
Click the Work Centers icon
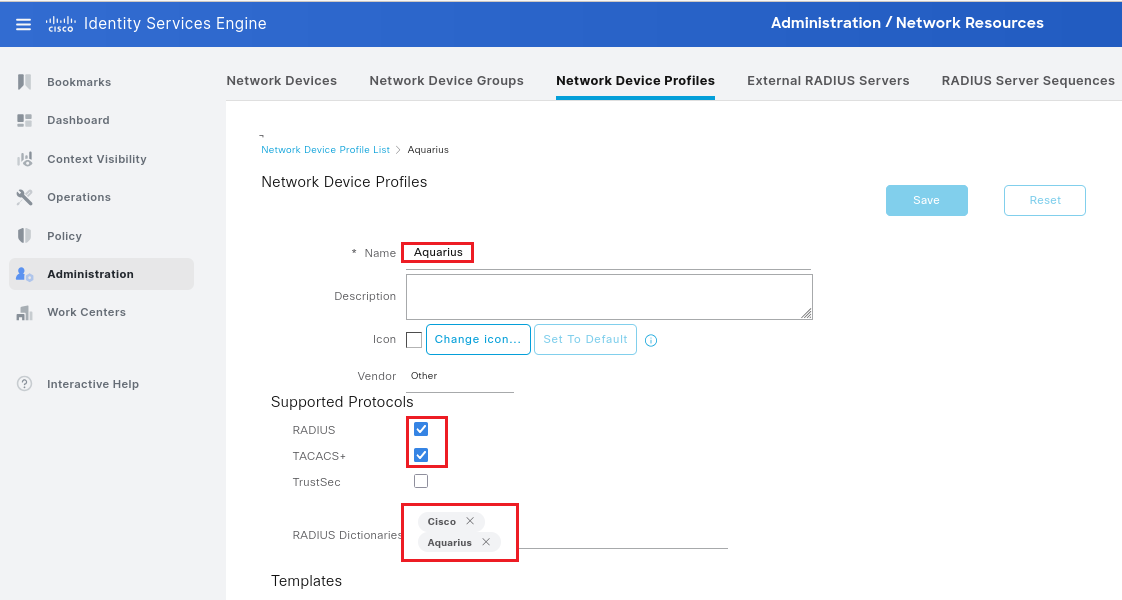tap(24, 313)
